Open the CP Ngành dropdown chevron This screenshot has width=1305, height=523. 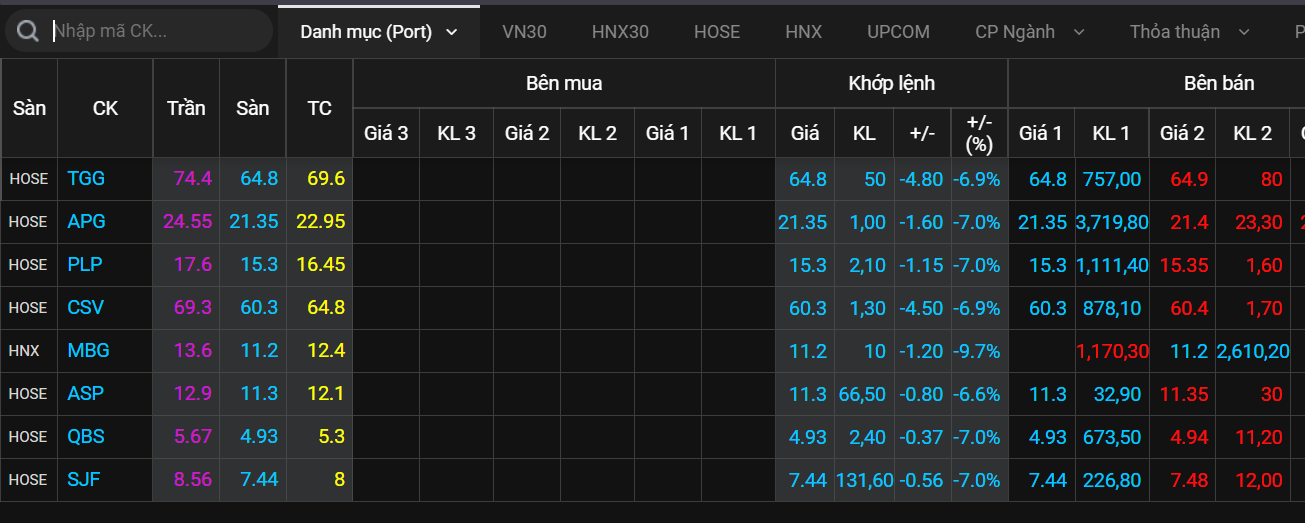[x=1079, y=32]
